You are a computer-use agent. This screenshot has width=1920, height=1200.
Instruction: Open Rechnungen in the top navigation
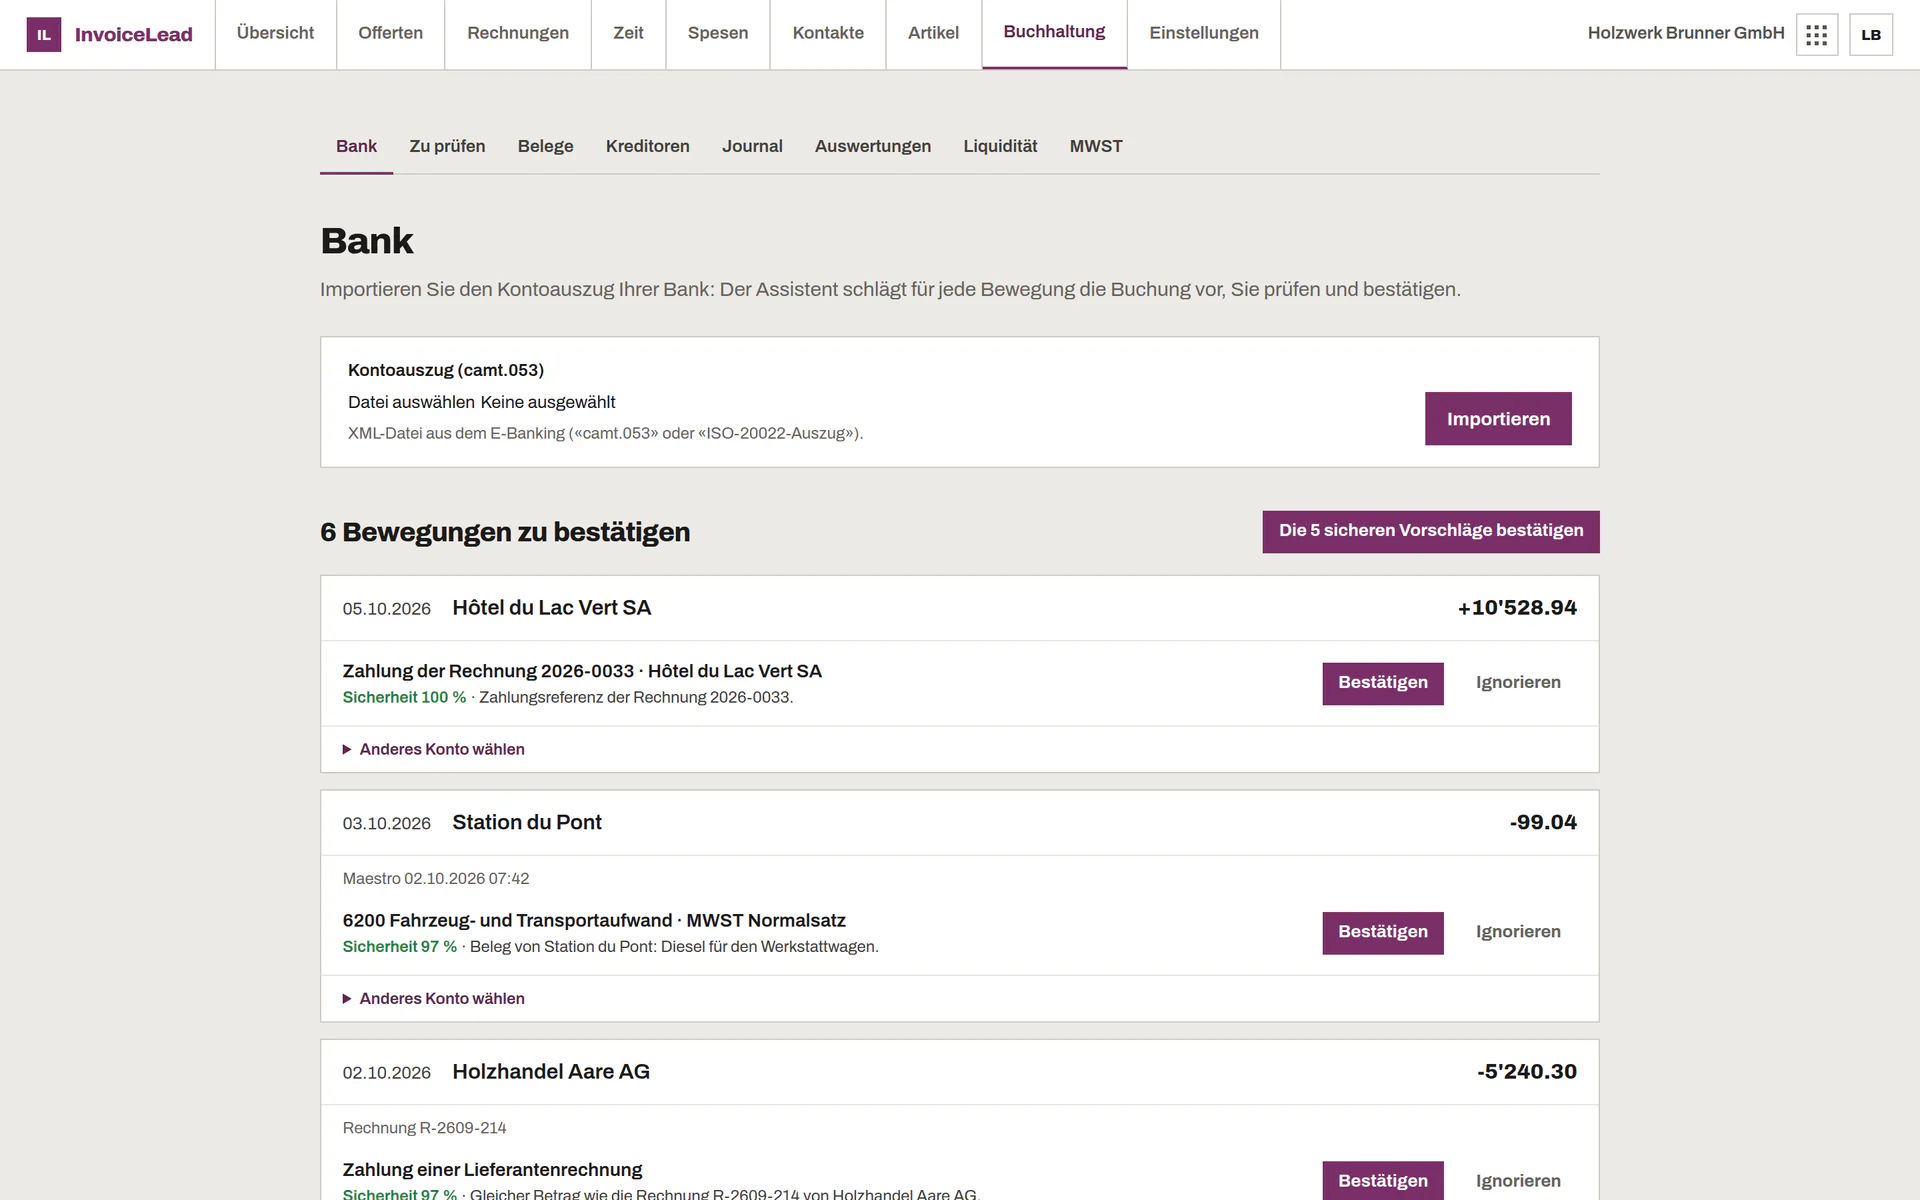[x=518, y=34]
